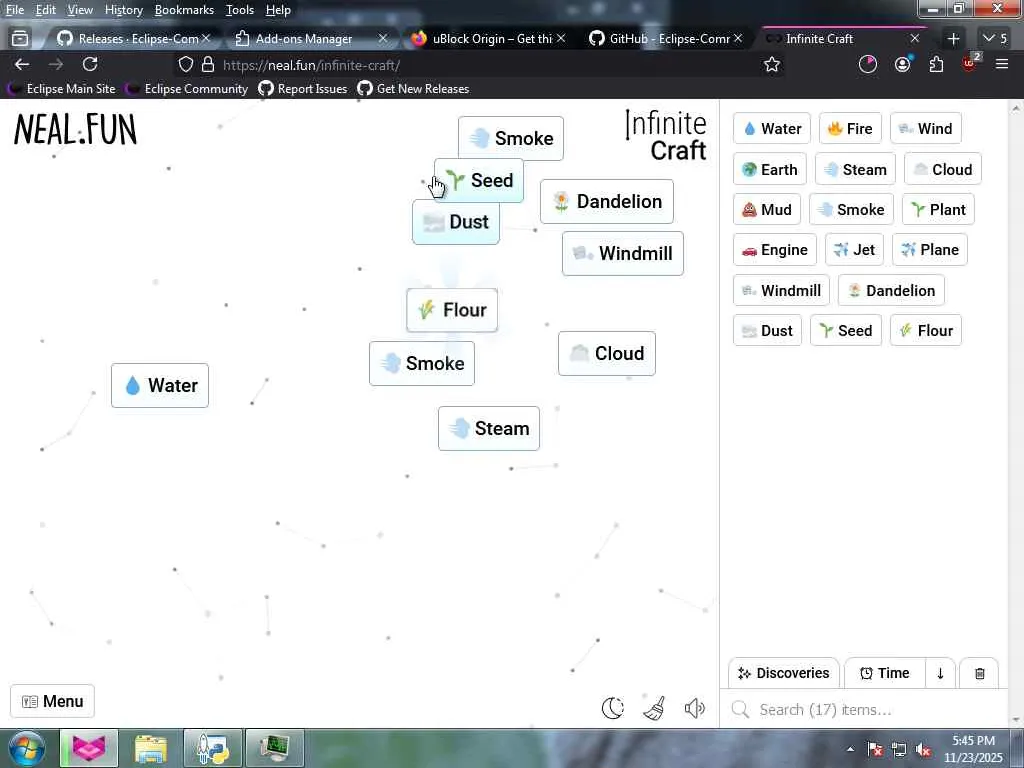Open Windows Start button

26,748
